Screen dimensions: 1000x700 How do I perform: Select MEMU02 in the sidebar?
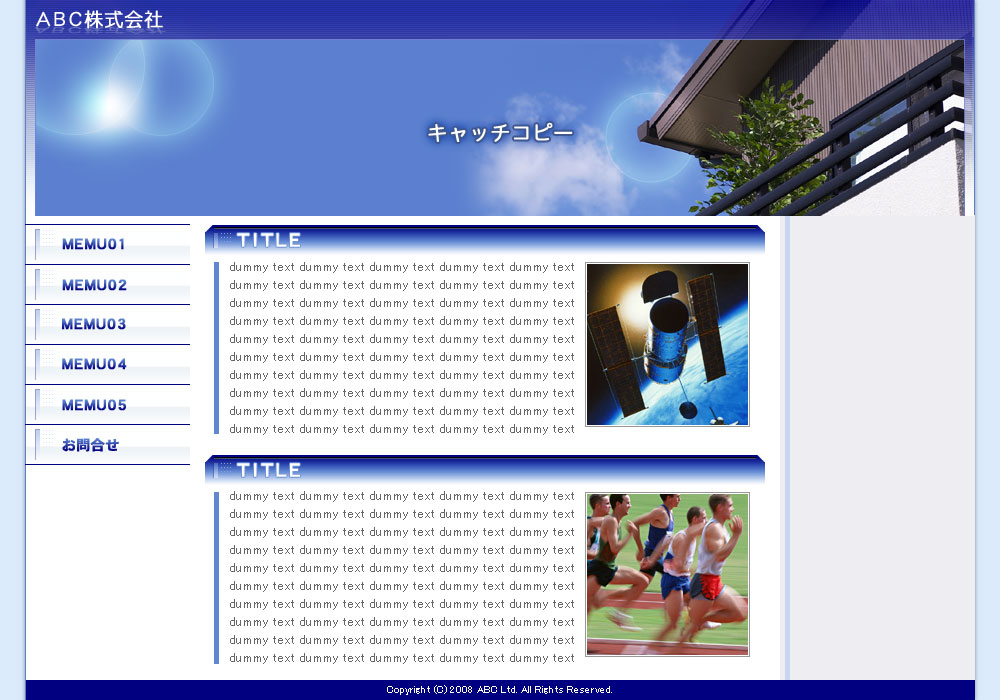[108, 285]
